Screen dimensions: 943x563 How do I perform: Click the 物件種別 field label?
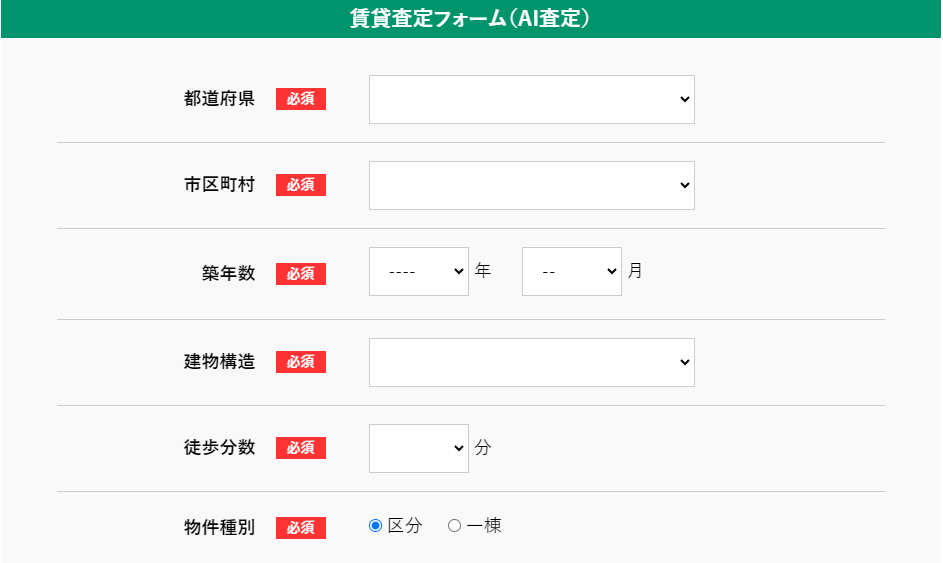point(220,528)
